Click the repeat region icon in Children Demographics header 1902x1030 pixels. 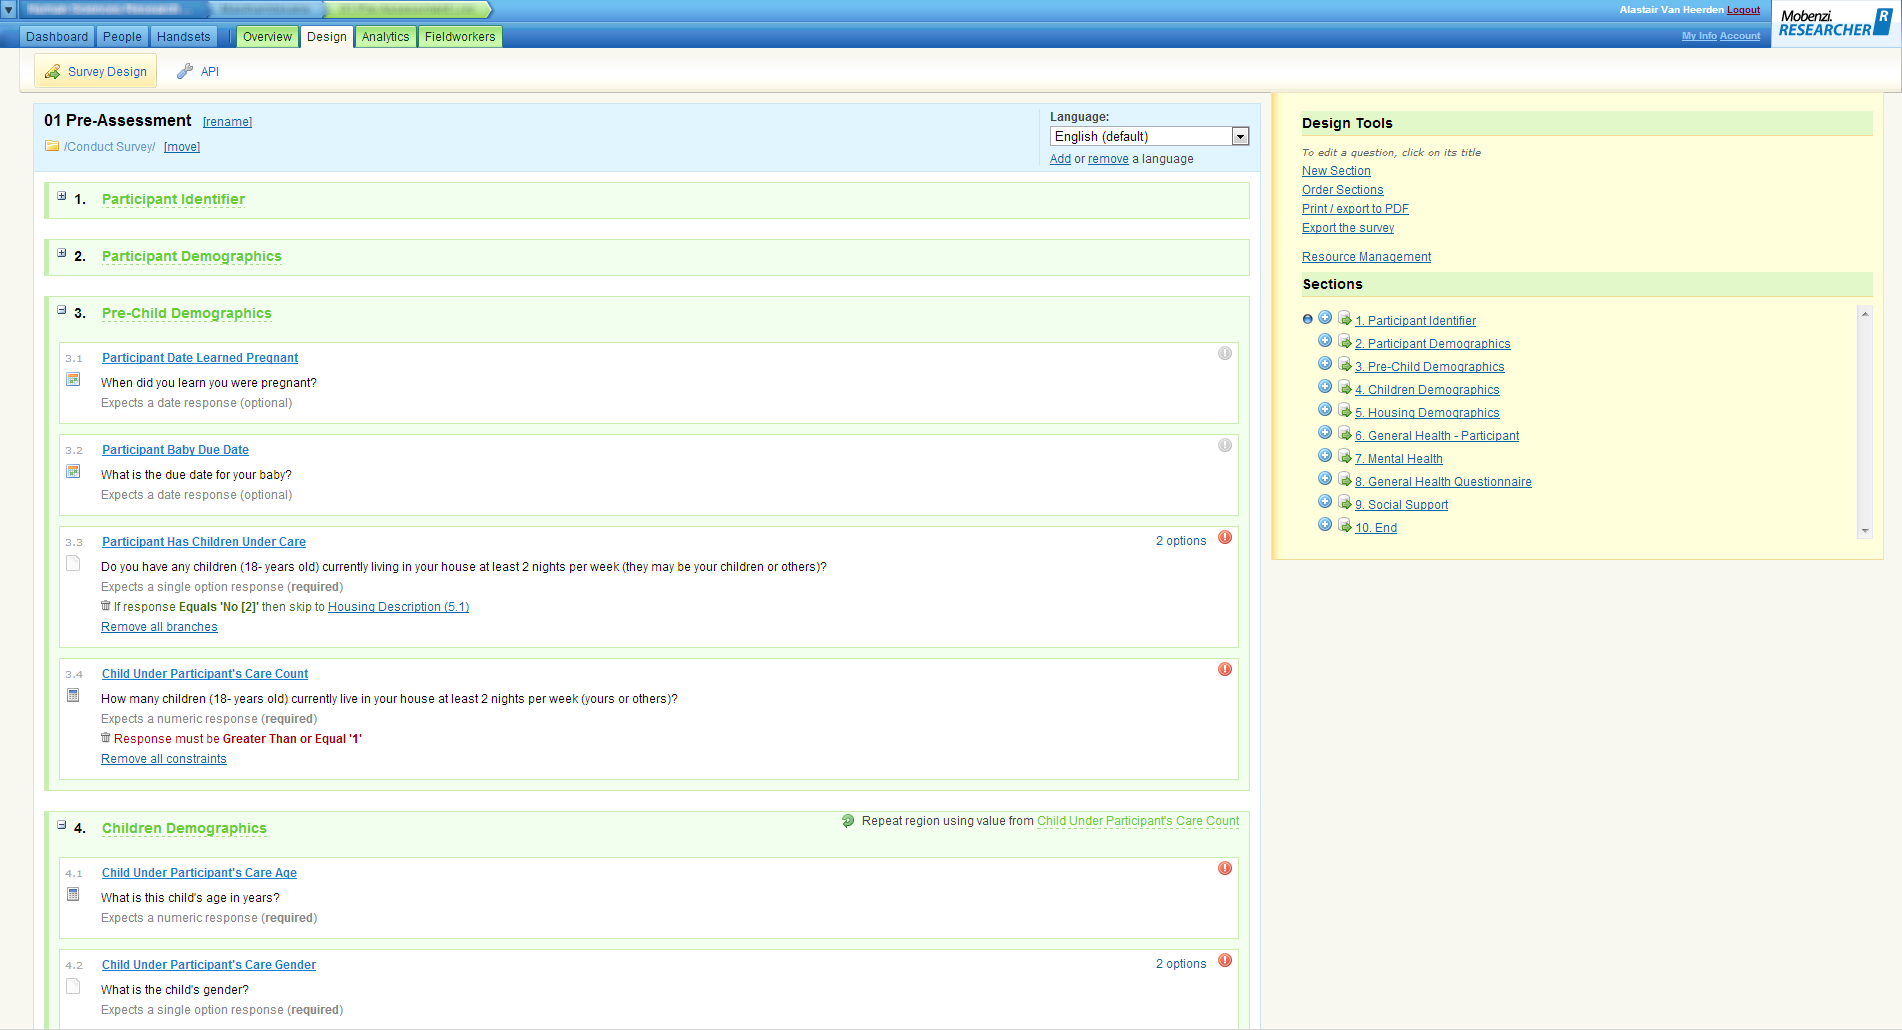[848, 821]
